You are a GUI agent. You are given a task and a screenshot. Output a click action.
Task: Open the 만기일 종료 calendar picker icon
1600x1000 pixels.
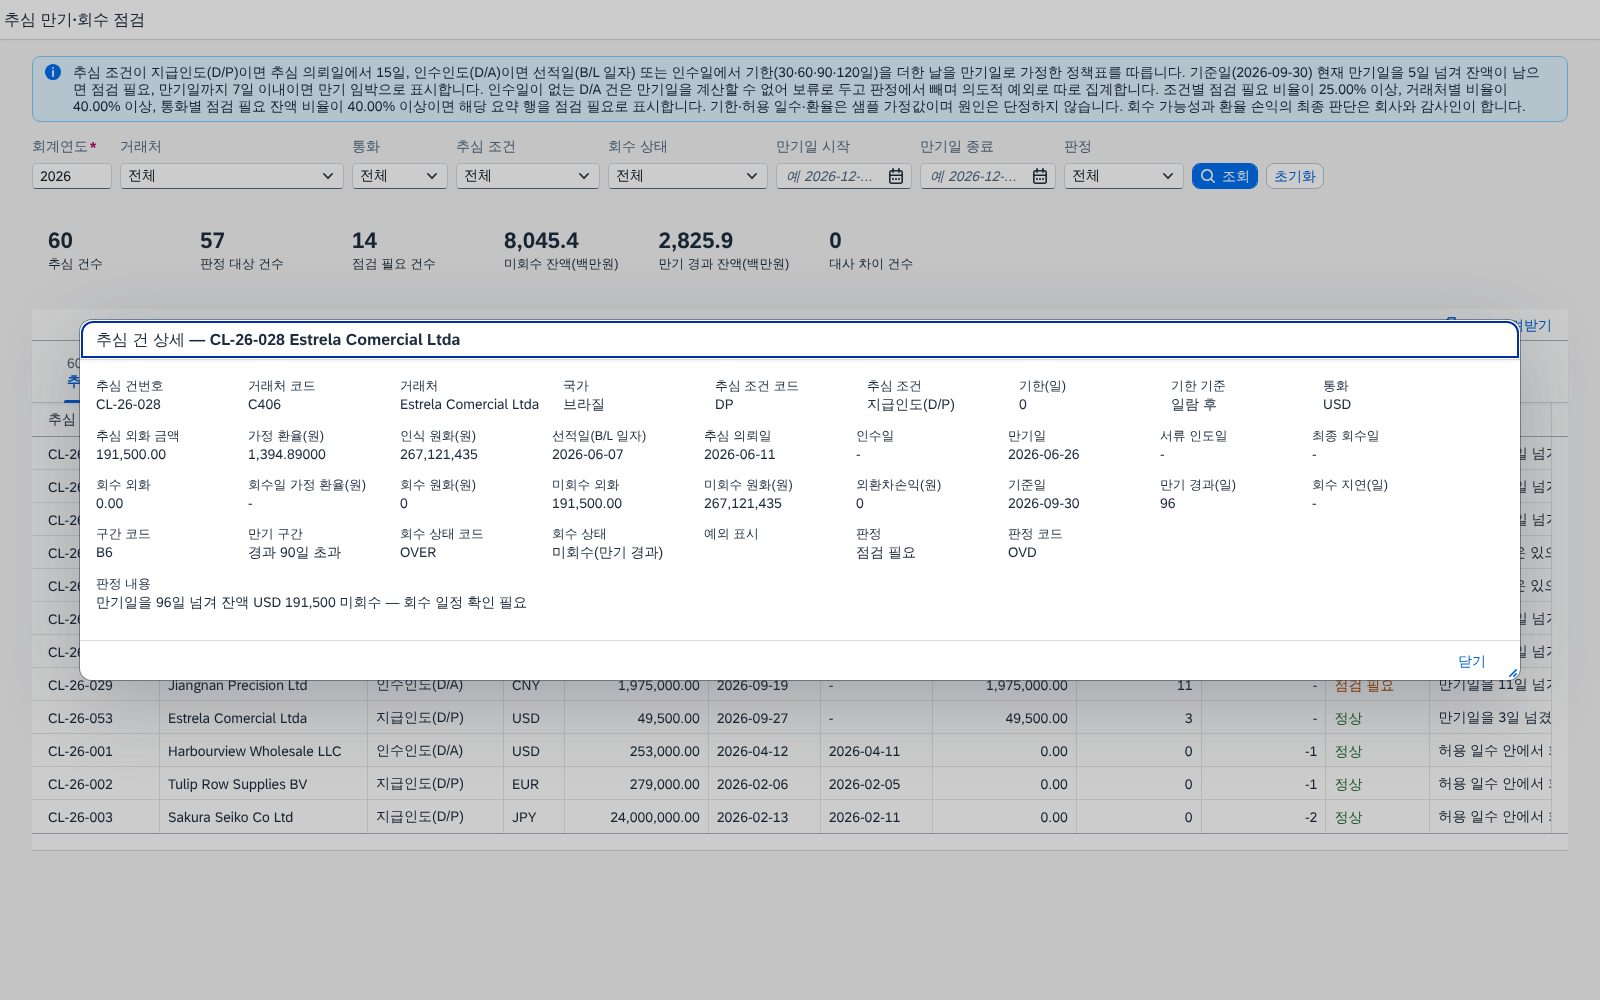coord(1040,176)
